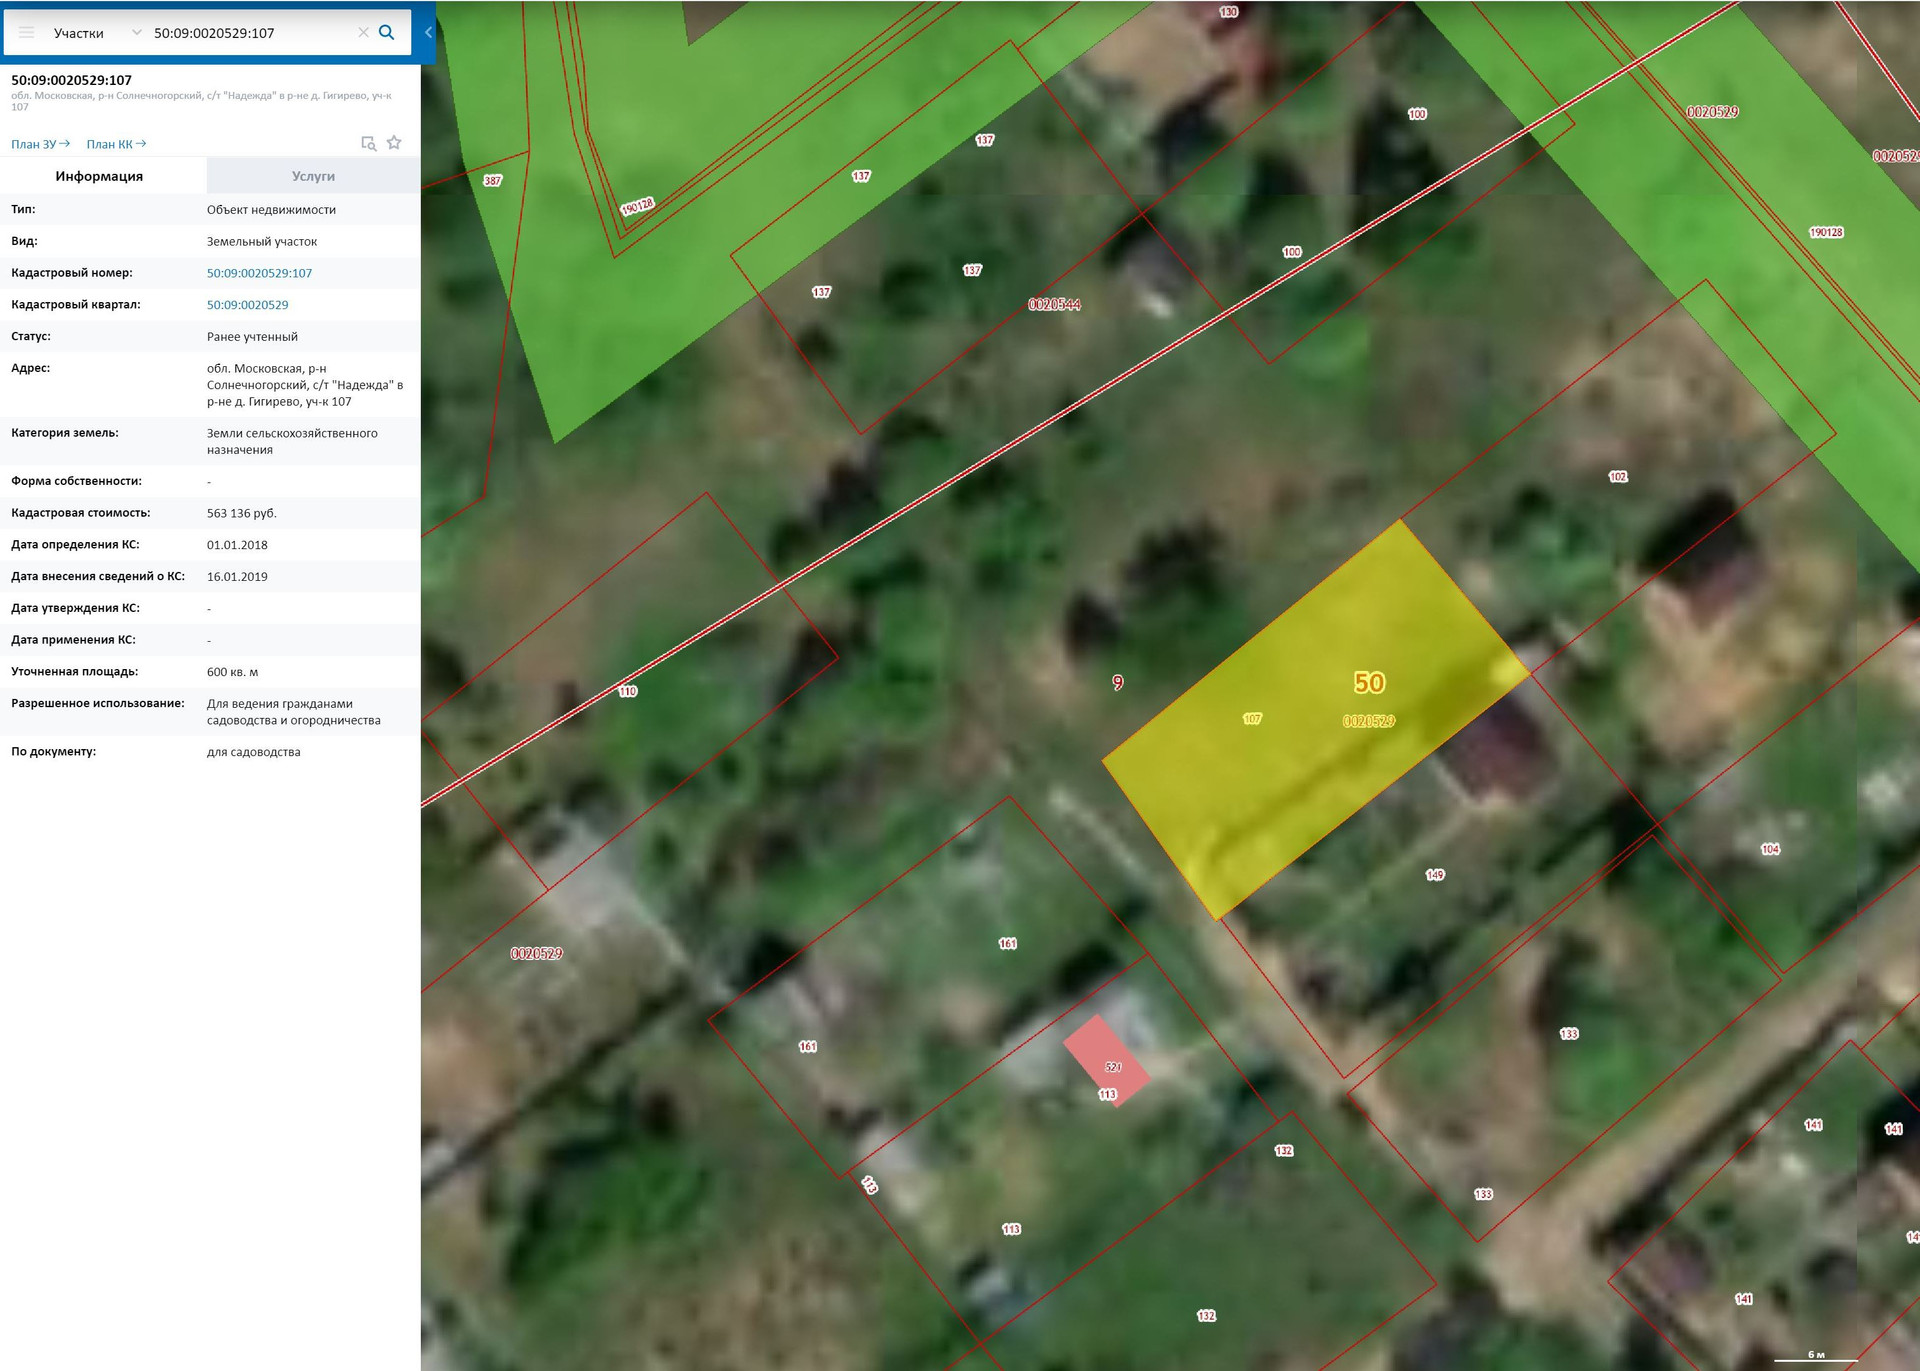Viewport: 1920px width, 1371px height.
Task: Open the План КК link
Action: (116, 144)
